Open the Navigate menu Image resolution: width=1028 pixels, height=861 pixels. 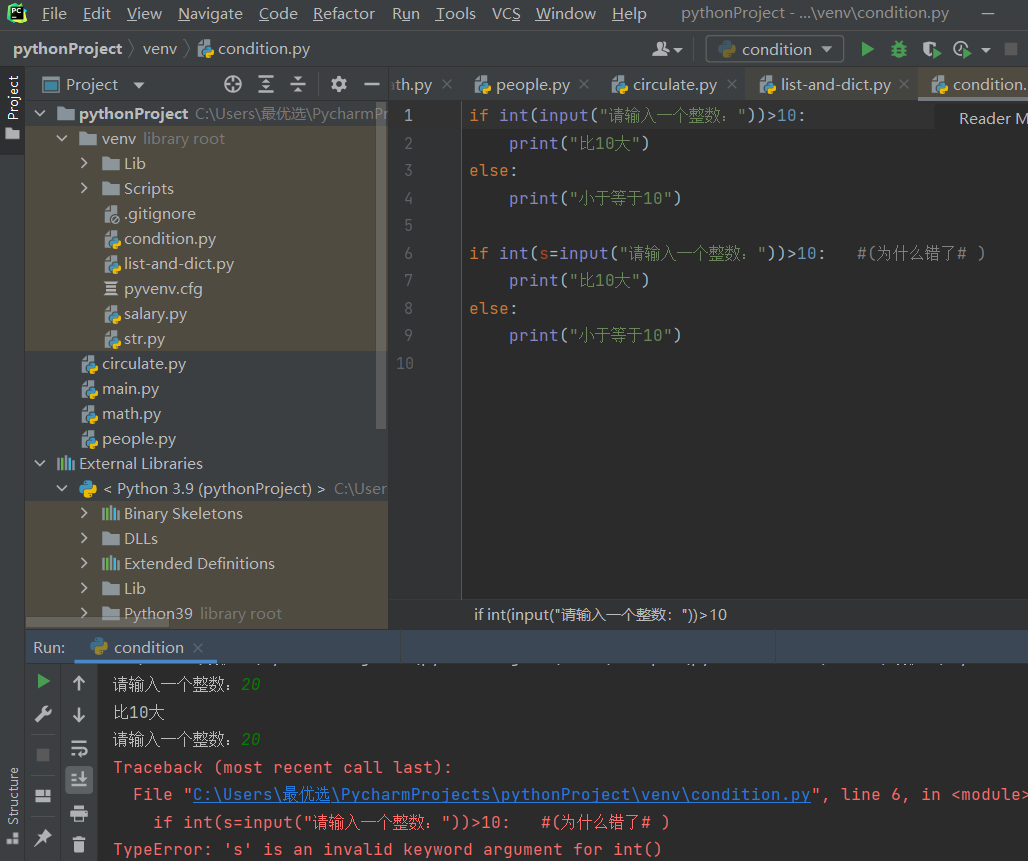click(210, 13)
